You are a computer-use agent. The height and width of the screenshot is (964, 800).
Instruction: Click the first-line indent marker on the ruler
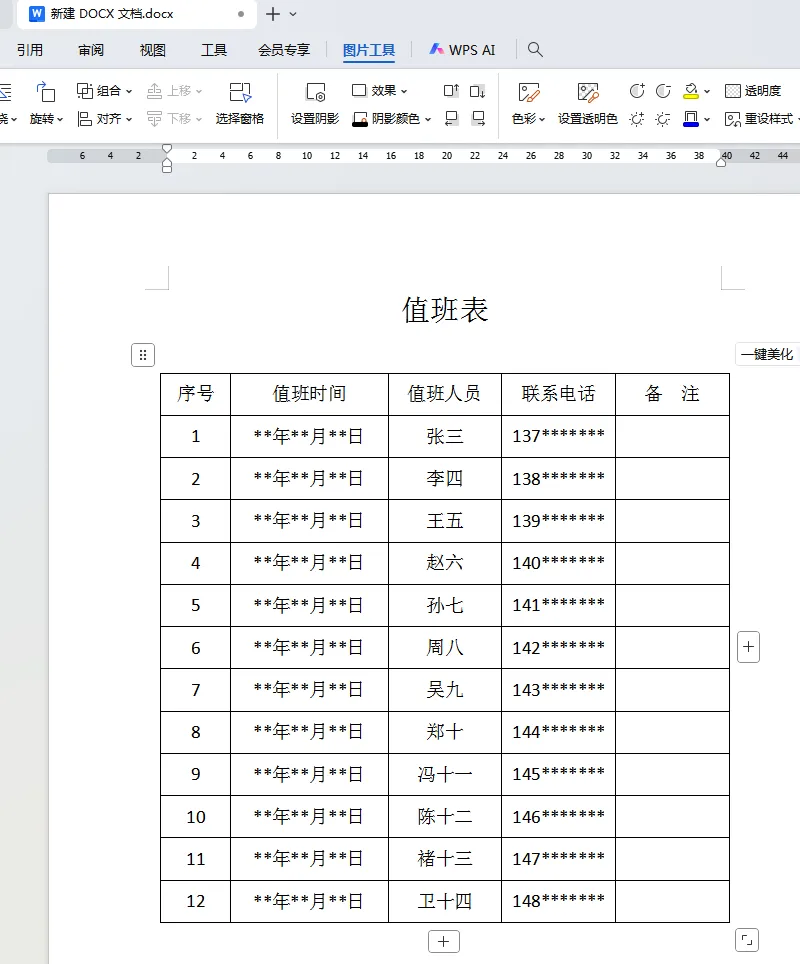click(x=167, y=149)
